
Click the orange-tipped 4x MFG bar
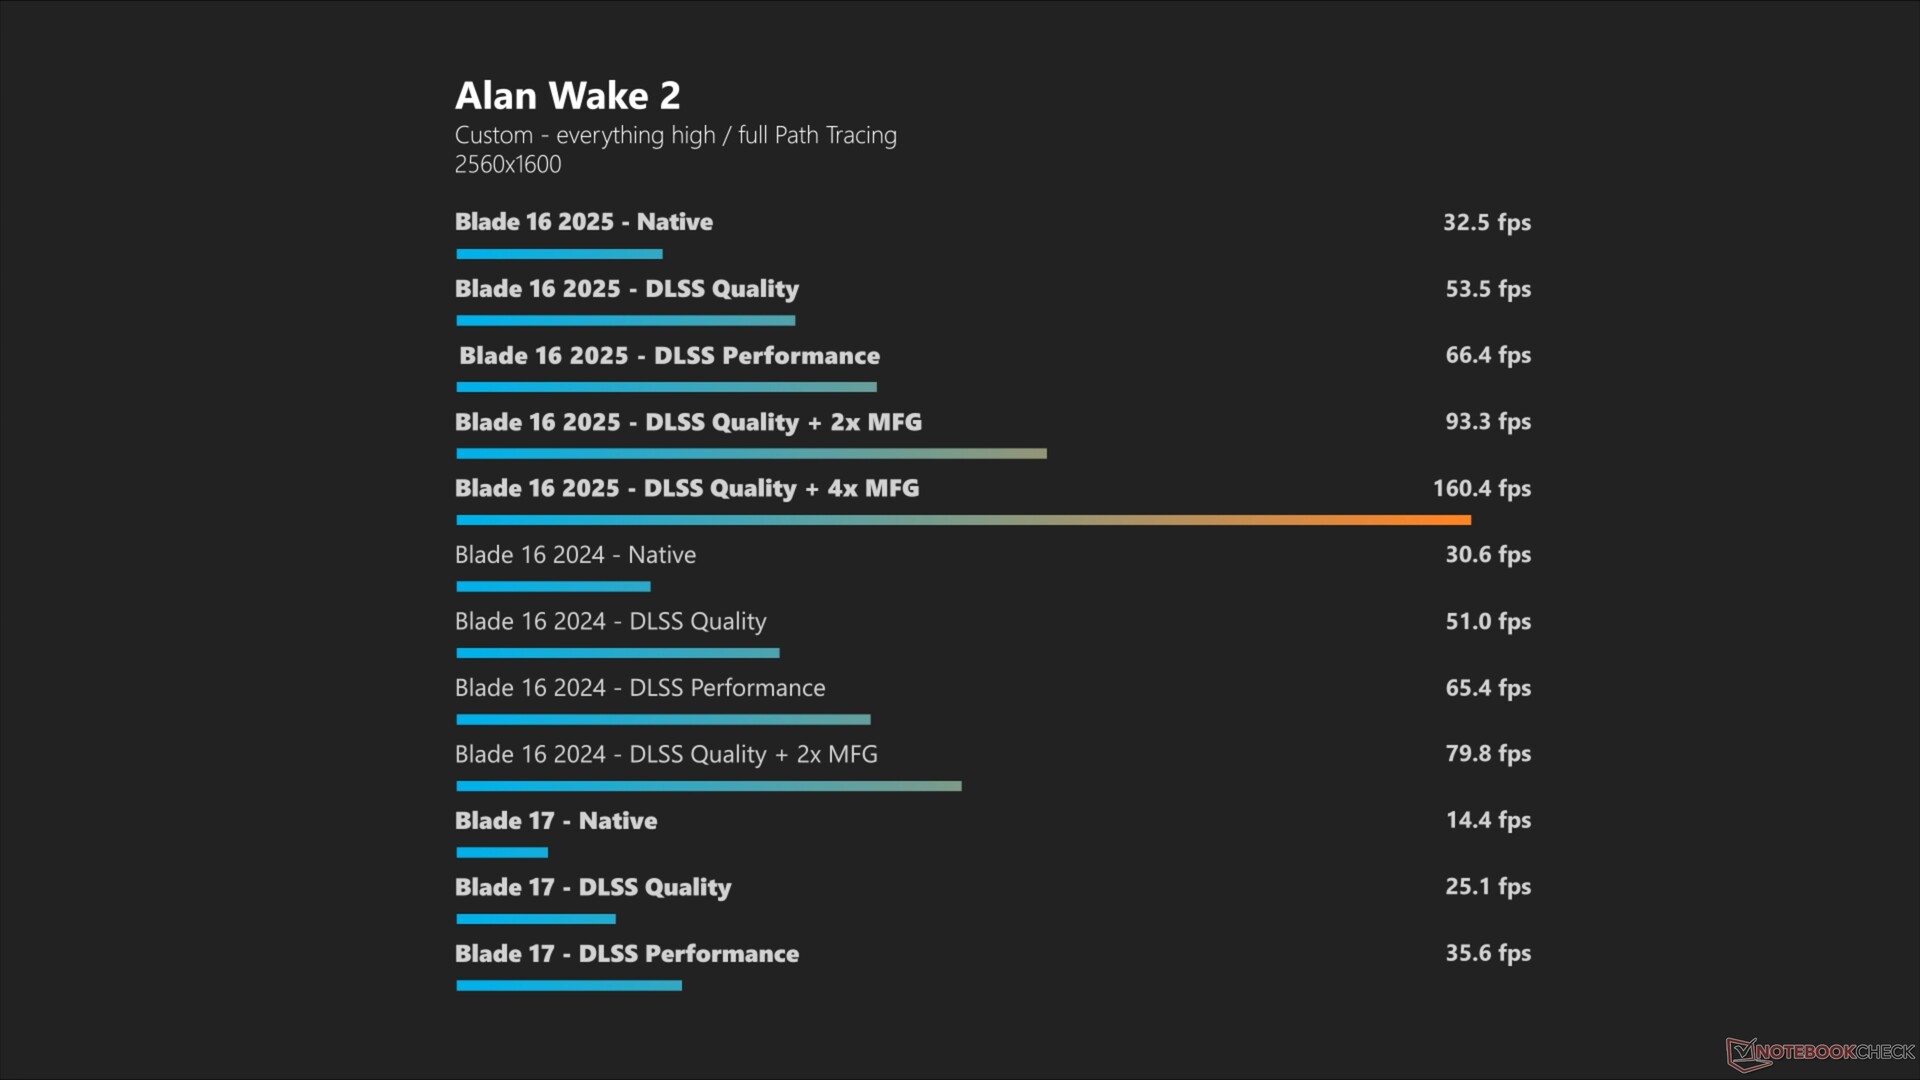pyautogui.click(x=963, y=520)
